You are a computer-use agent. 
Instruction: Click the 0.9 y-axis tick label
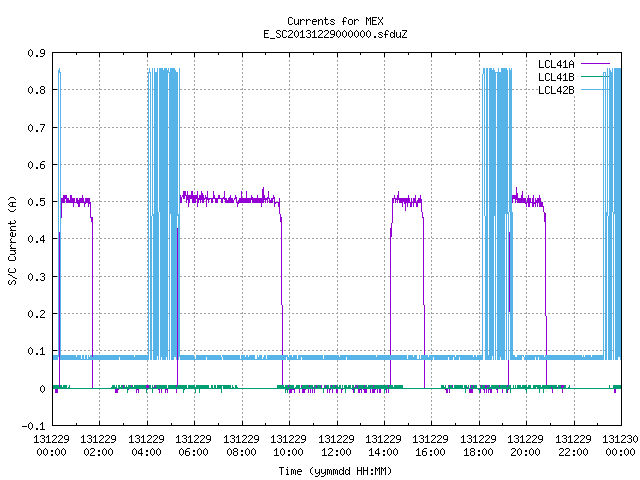tap(37, 53)
